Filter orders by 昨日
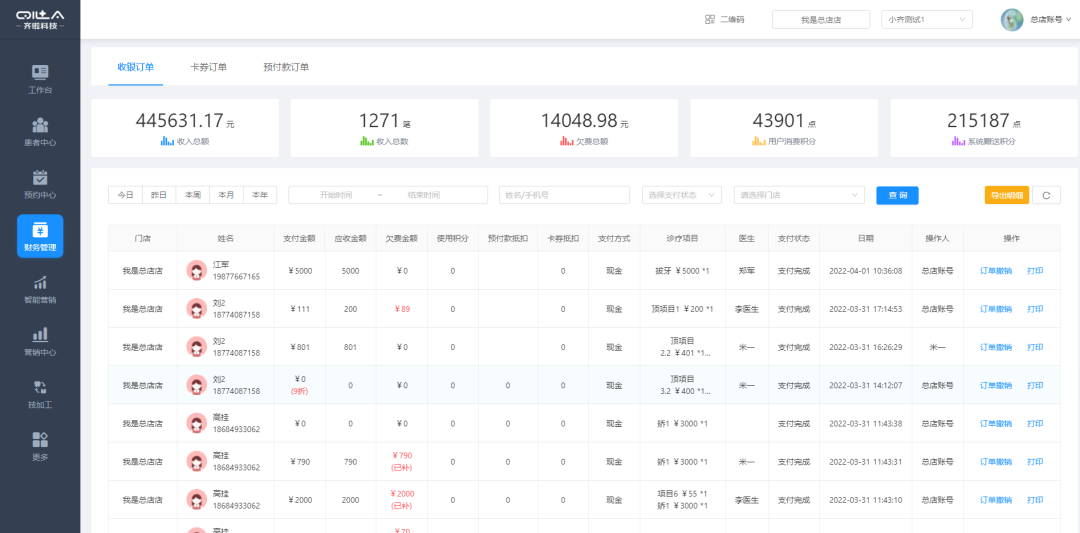This screenshot has height=533, width=1080. (x=159, y=195)
